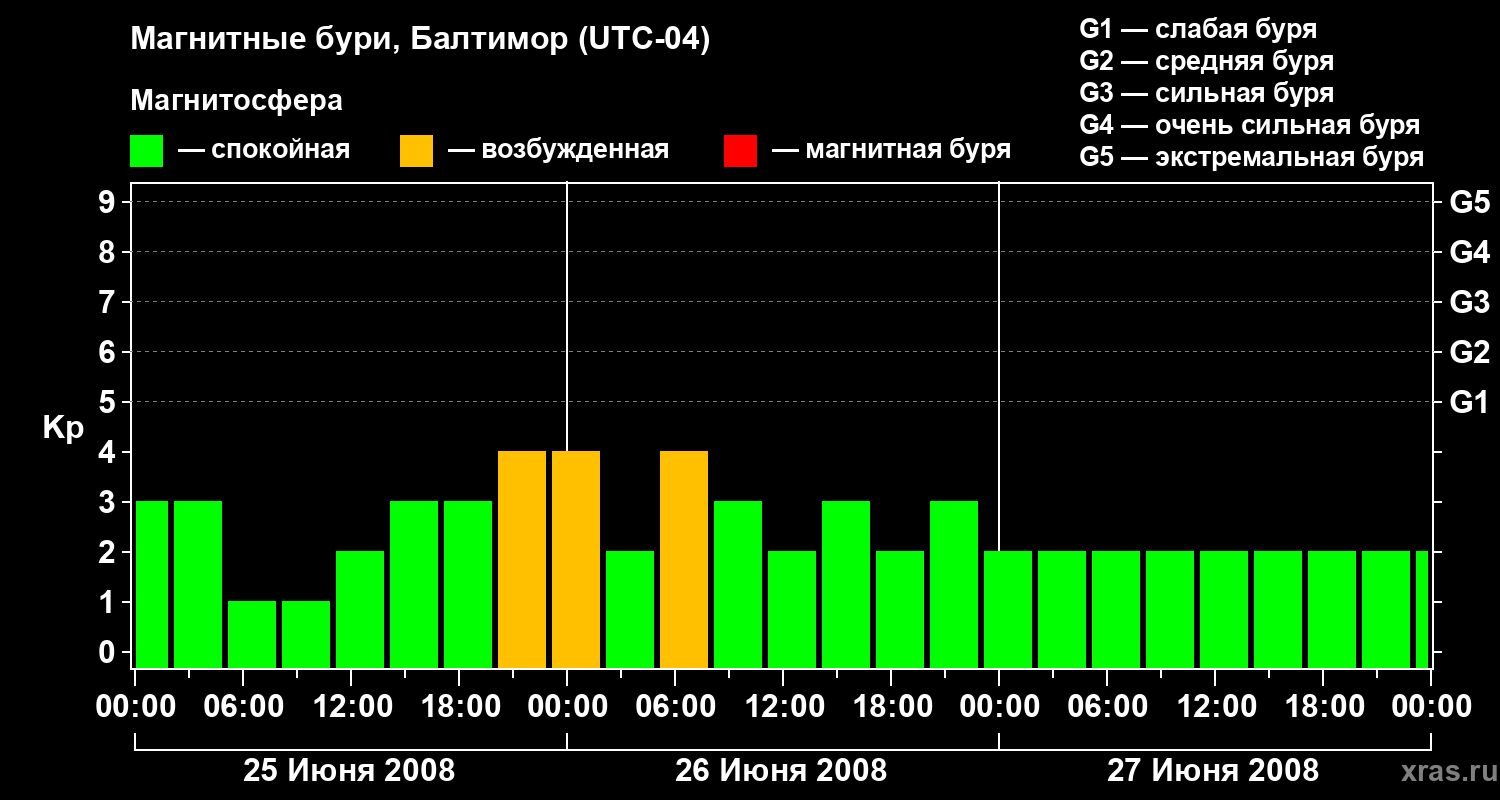Viewport: 1500px width, 800px height.
Task: Click the '26 Июня 2008' date label
Action: pos(781,771)
